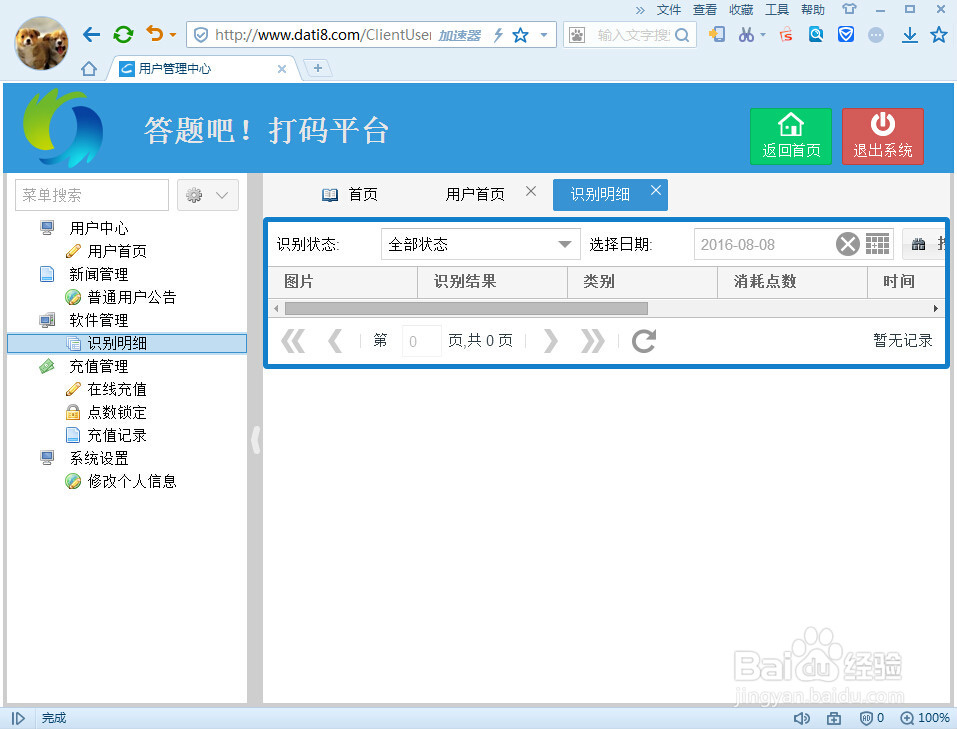957x729 pixels.
Task: Select 在线充值 in the left menu
Action: point(117,389)
